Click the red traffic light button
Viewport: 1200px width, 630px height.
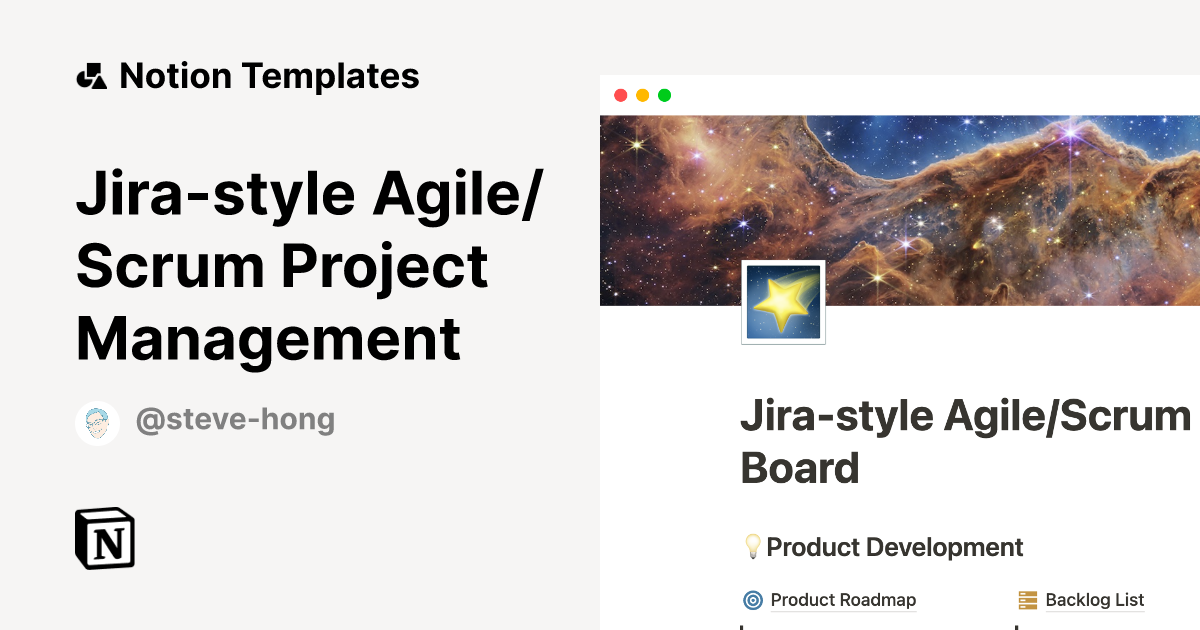[x=621, y=95]
